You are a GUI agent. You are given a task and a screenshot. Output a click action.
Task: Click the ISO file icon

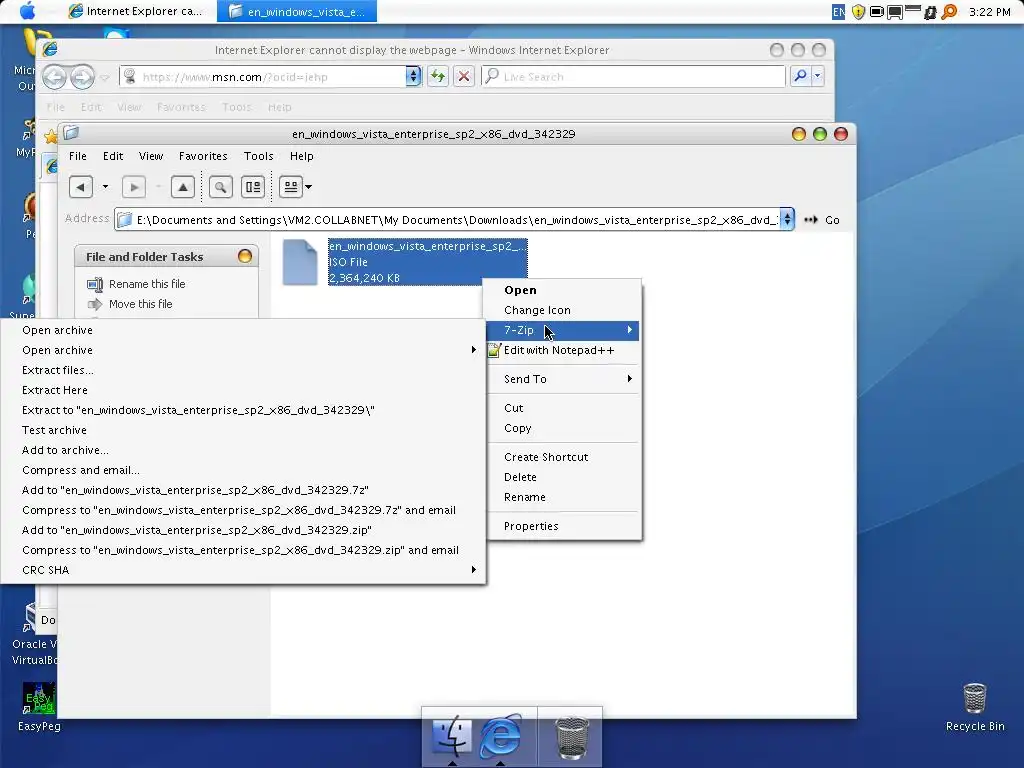(x=300, y=262)
